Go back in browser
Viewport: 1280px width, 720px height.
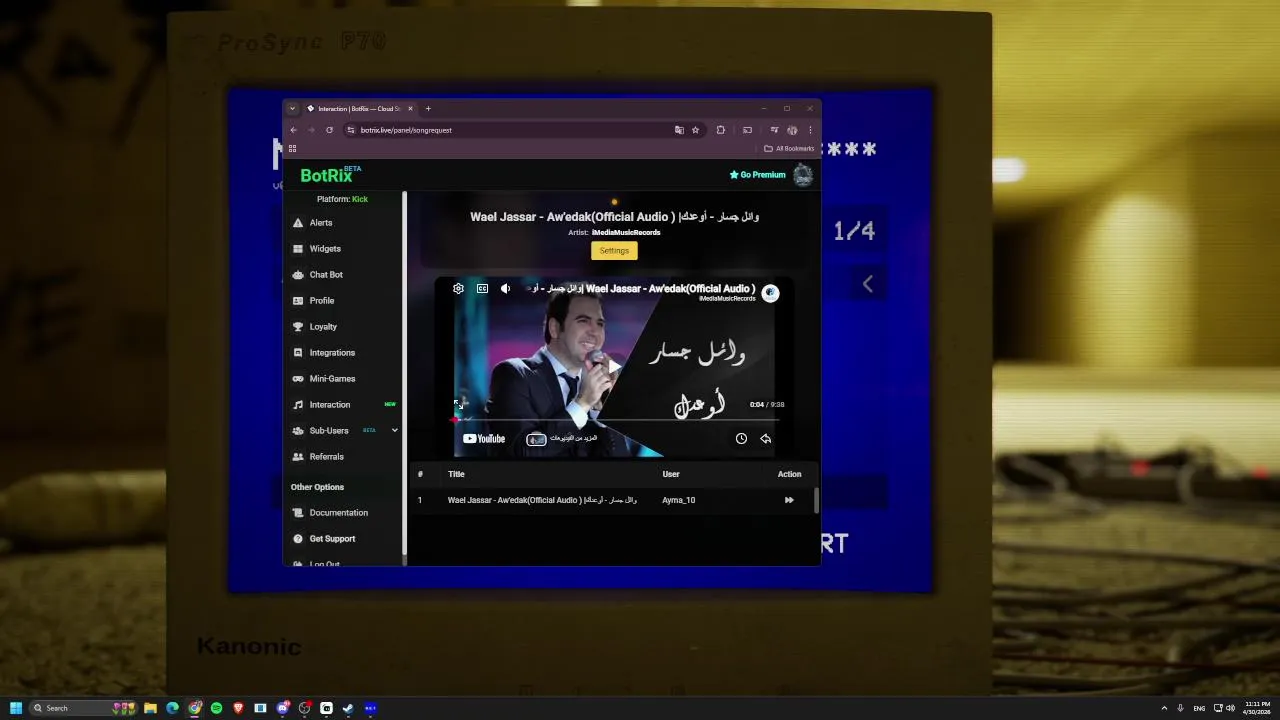click(x=293, y=130)
